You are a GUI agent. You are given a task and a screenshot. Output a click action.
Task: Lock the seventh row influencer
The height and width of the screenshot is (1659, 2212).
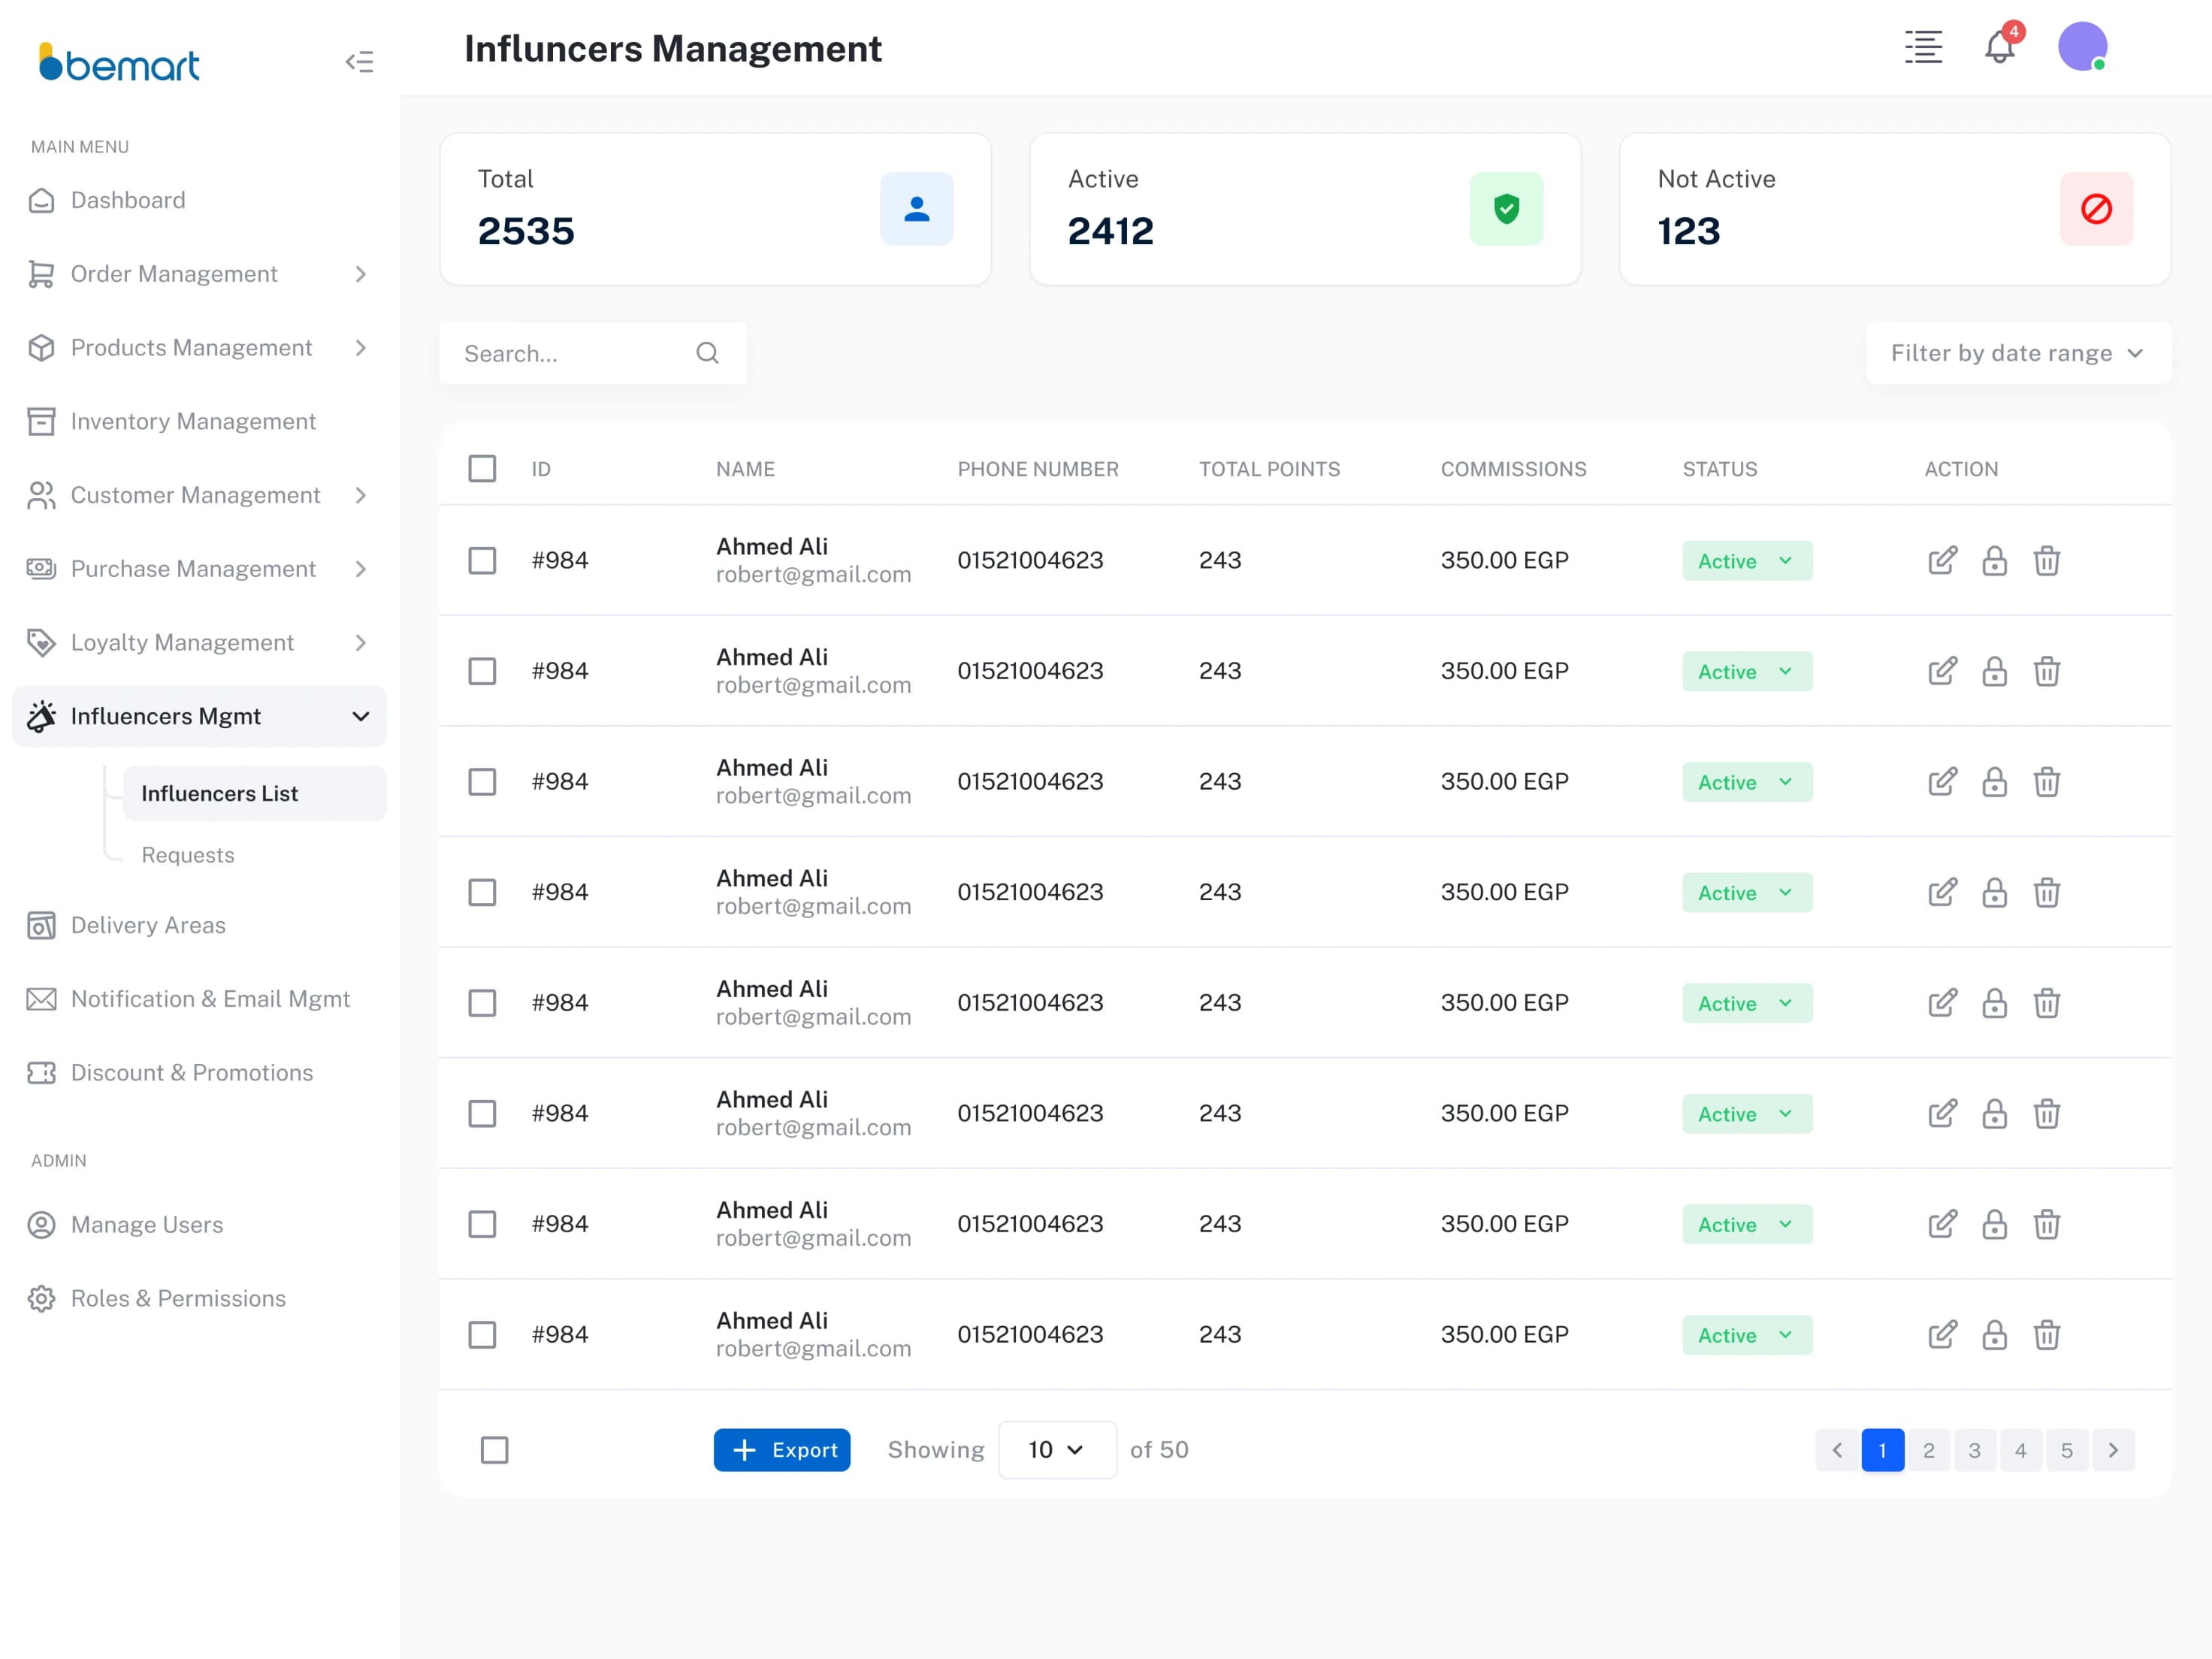click(x=1994, y=1224)
